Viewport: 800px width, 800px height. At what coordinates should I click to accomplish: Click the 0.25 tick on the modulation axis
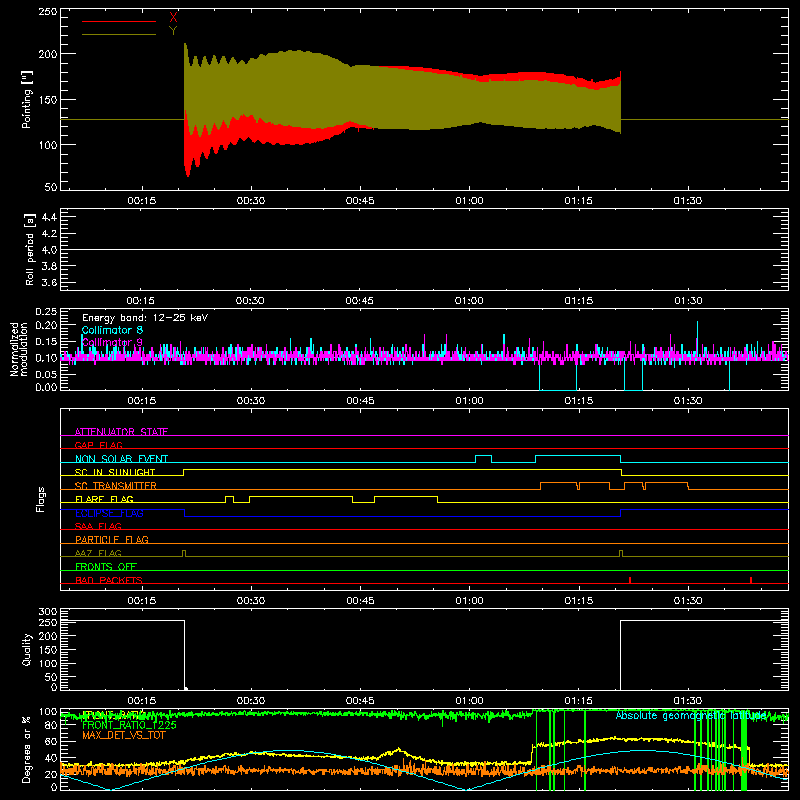point(48,312)
